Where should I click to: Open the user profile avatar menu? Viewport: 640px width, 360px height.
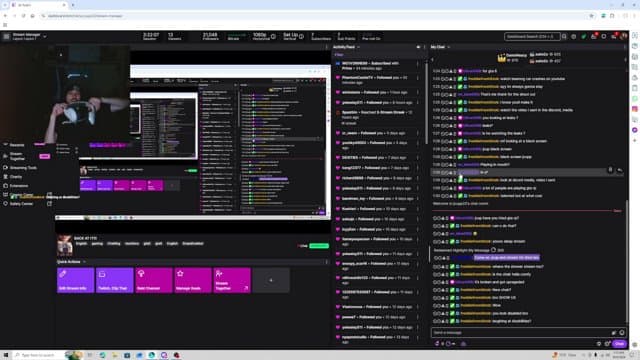624,36
